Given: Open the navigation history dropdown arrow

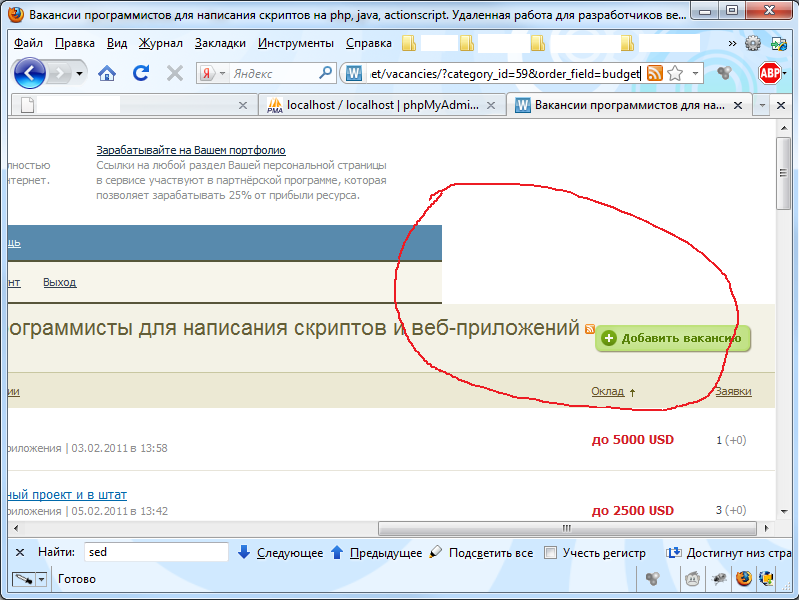Looking at the screenshot, I should point(79,74).
